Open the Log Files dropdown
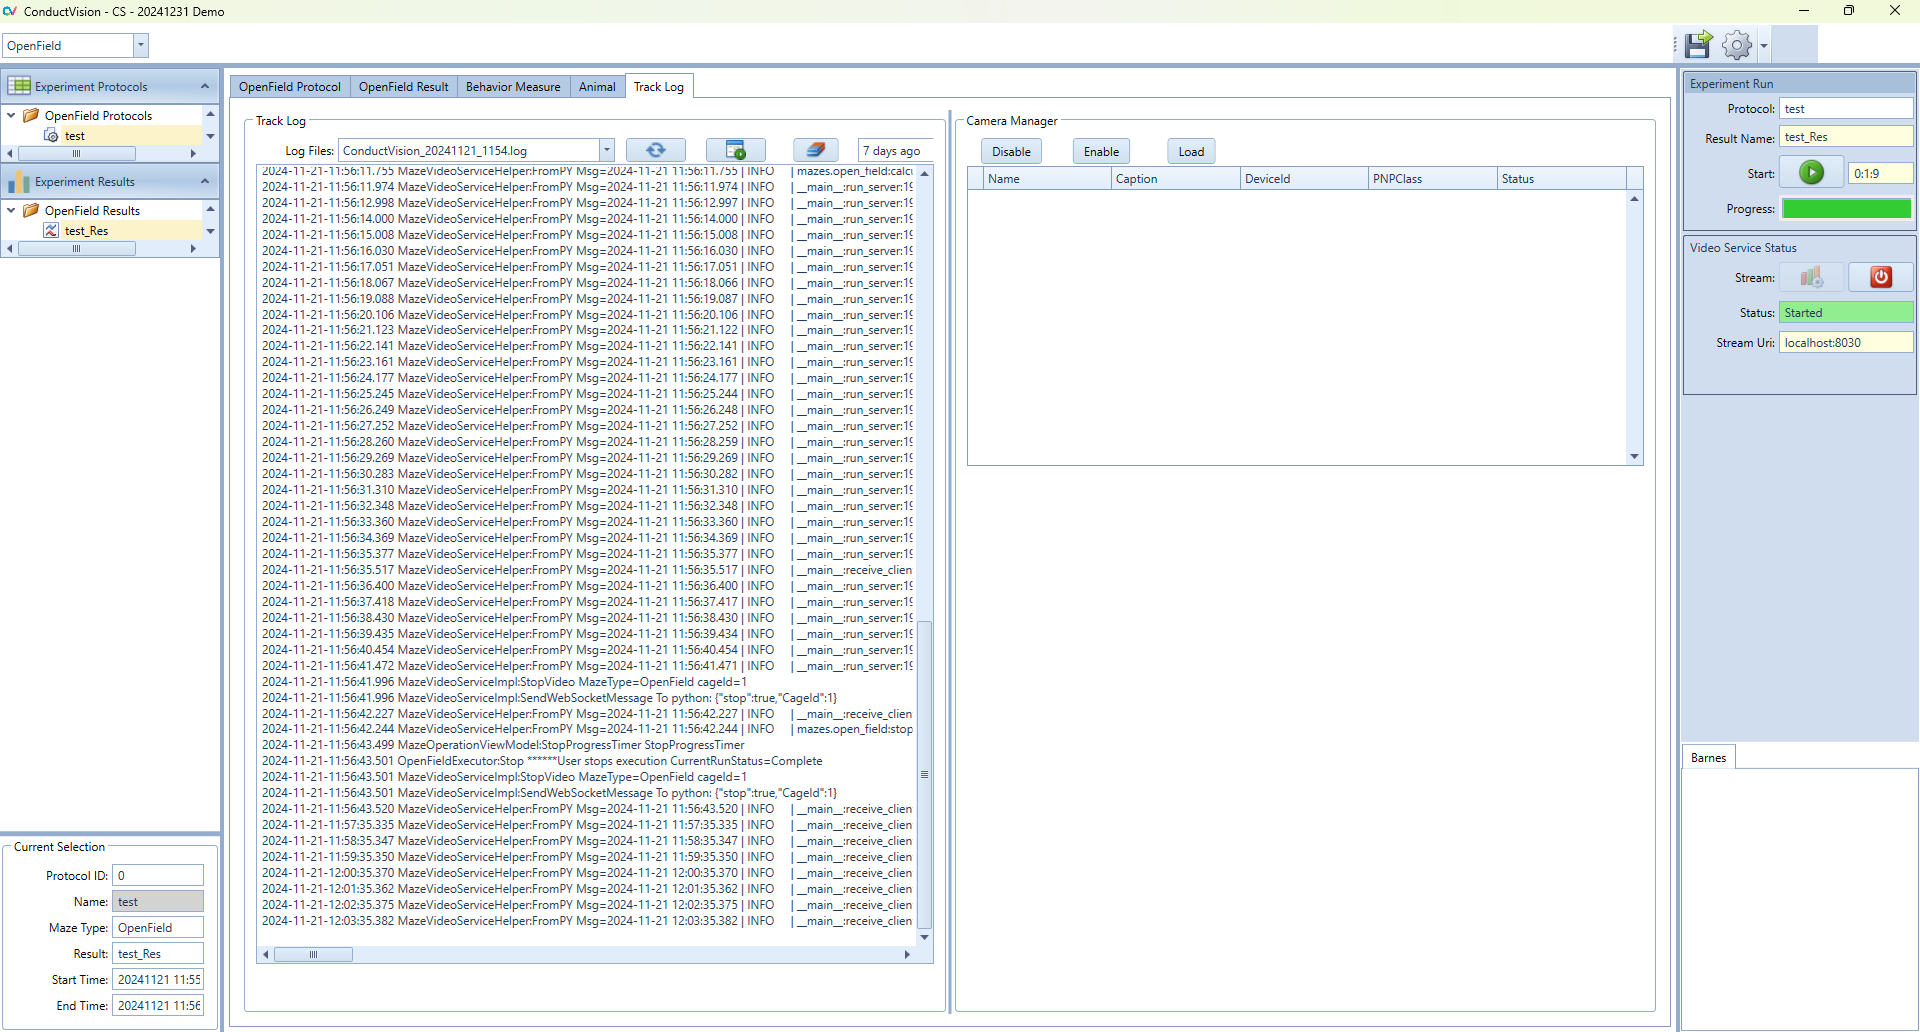The height and width of the screenshot is (1032, 1920). coord(606,150)
